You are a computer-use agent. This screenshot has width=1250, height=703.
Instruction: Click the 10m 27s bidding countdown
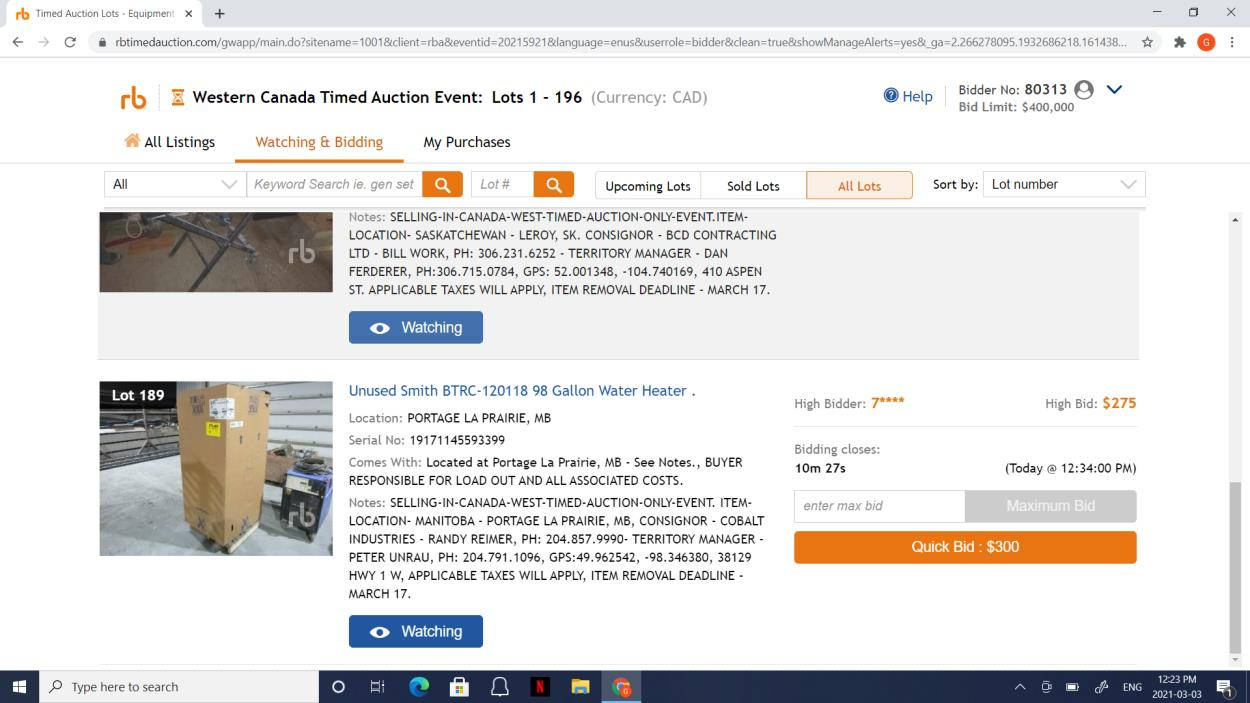(820, 468)
